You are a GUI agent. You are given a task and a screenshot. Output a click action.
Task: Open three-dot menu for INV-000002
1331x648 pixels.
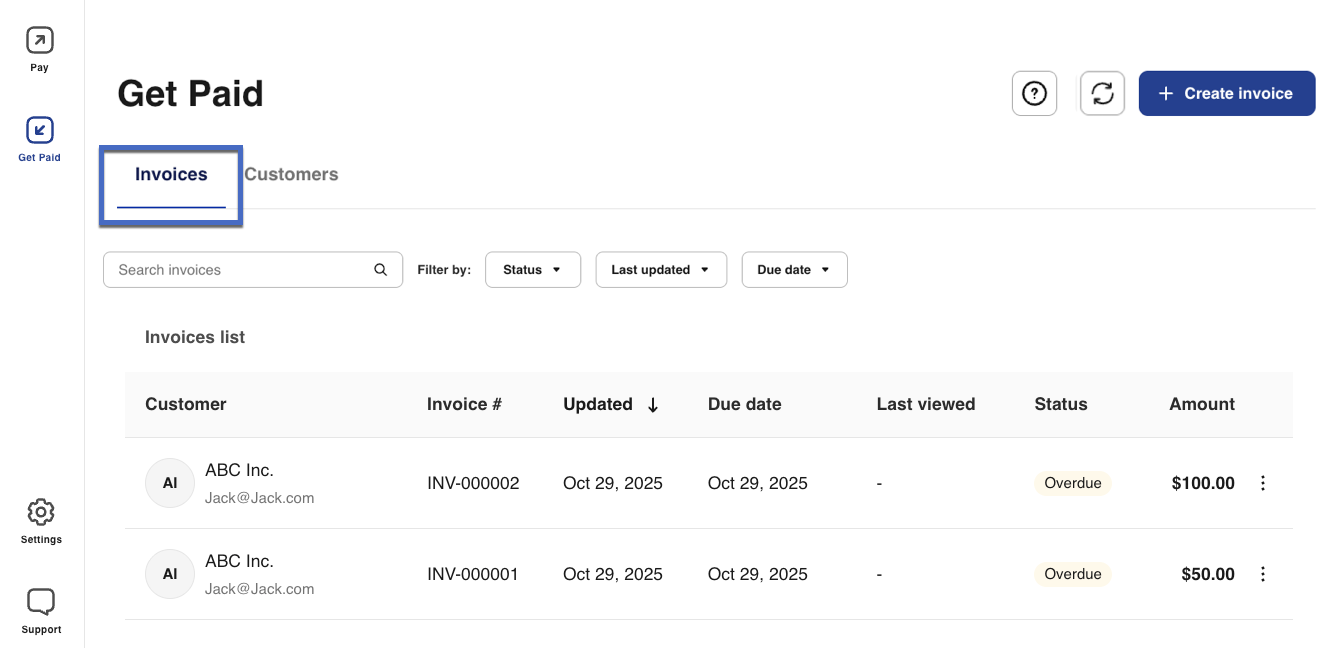pos(1262,483)
